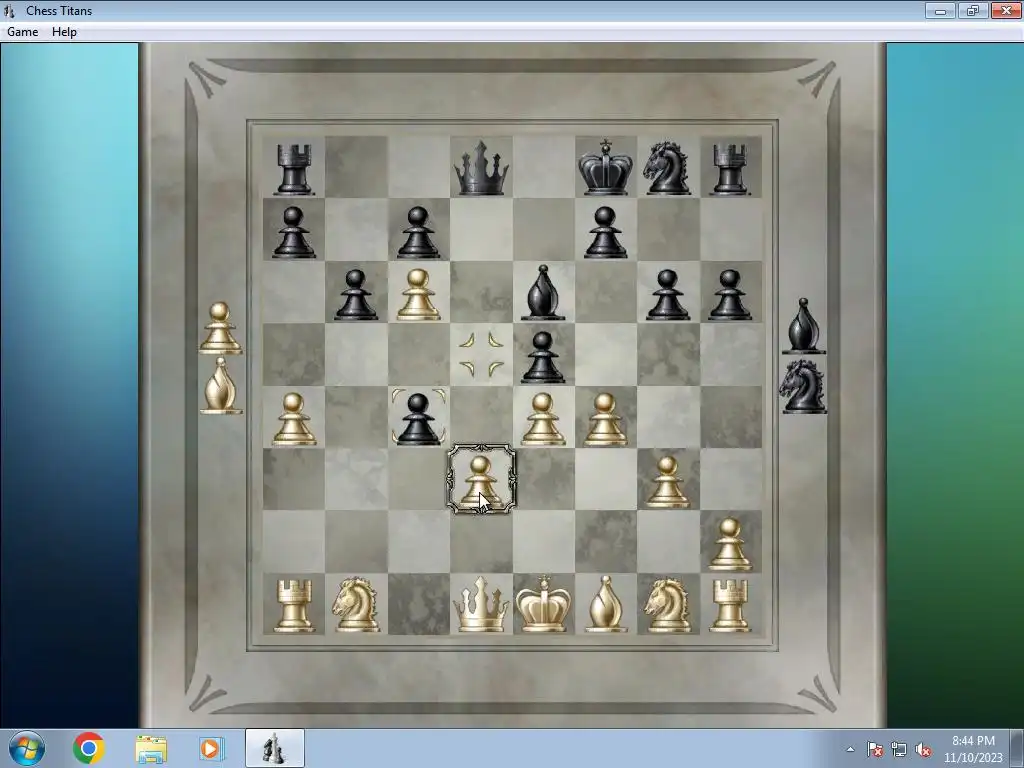Click the Chess Titans taskbar button
The width and height of the screenshot is (1024, 768).
click(x=274, y=748)
